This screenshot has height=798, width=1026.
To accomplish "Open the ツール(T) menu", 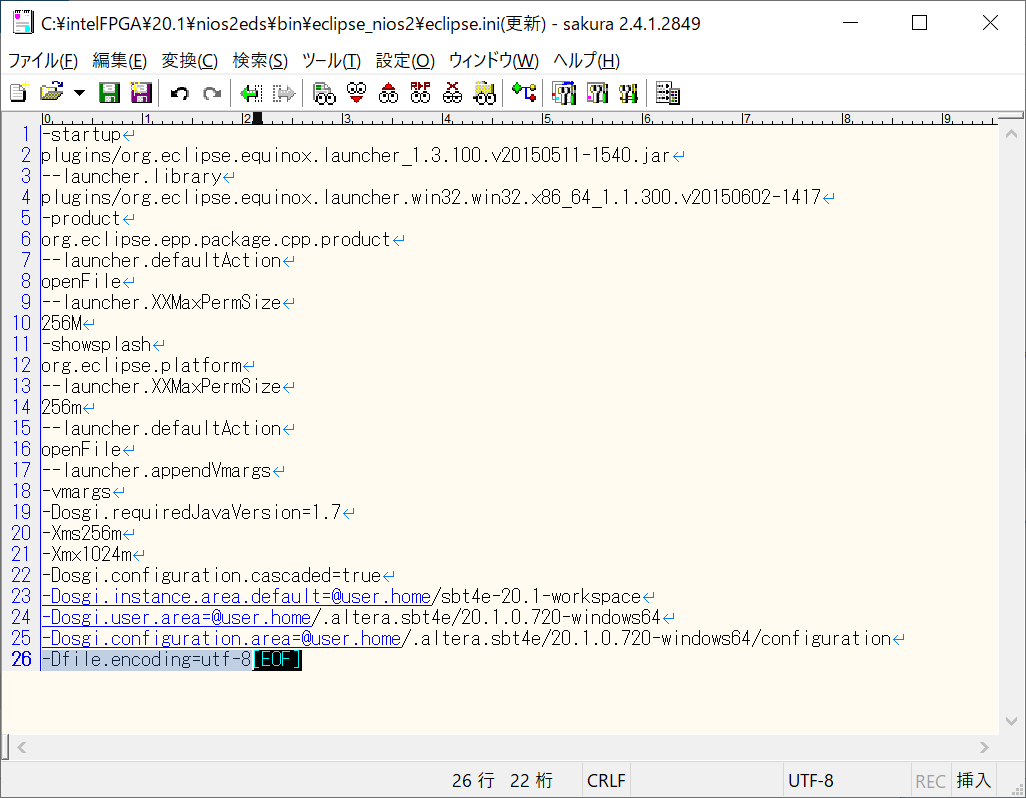I will (x=331, y=61).
